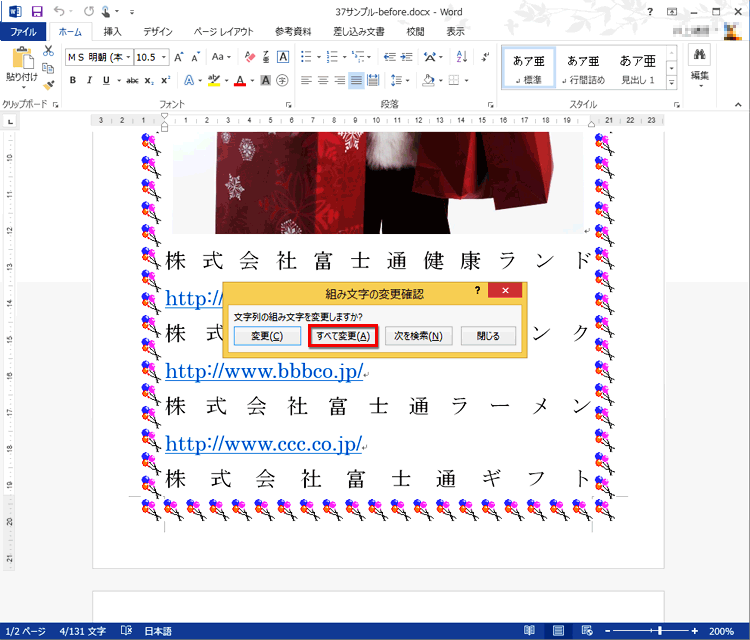Select the Format Painter brush
Viewport: 750px width, 640px height.
48,85
